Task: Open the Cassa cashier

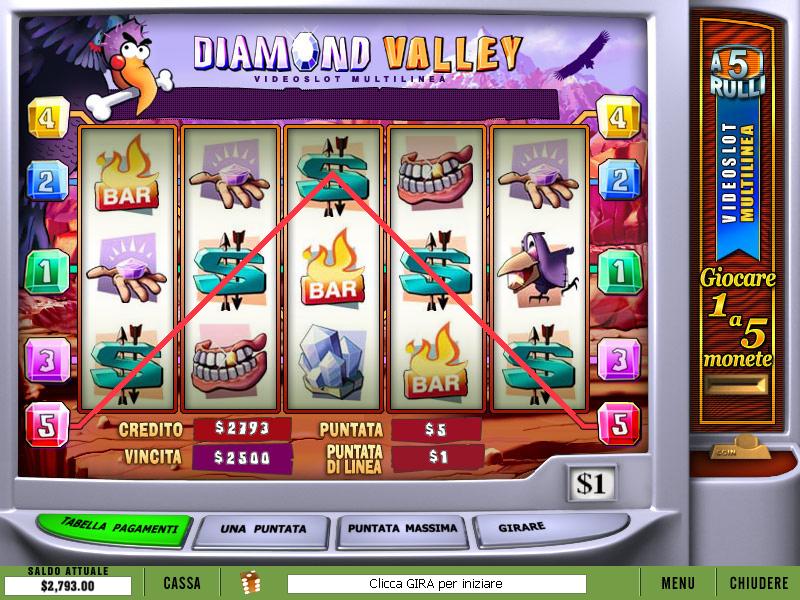Action: [182, 583]
